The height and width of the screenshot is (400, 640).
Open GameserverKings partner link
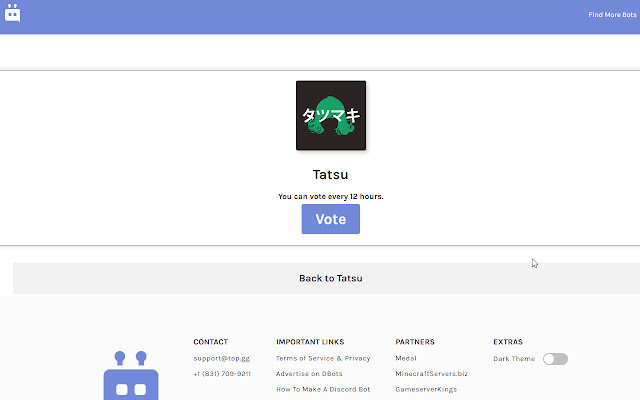(426, 389)
